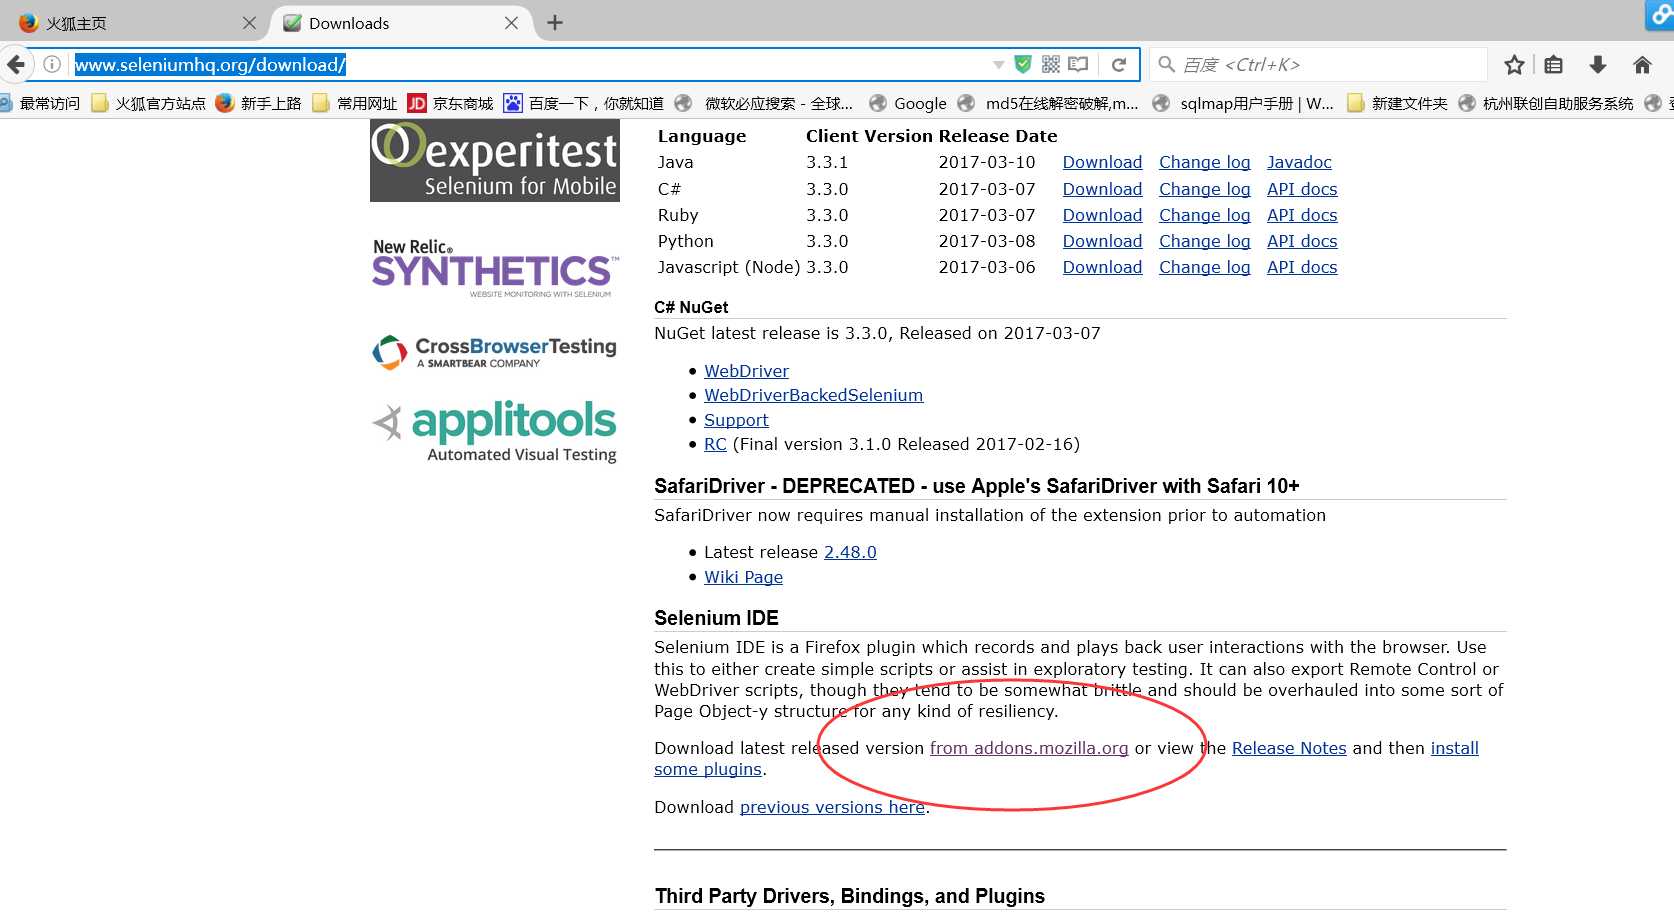Show bookmarks list icon
This screenshot has width=1674, height=916.
[1553, 65]
